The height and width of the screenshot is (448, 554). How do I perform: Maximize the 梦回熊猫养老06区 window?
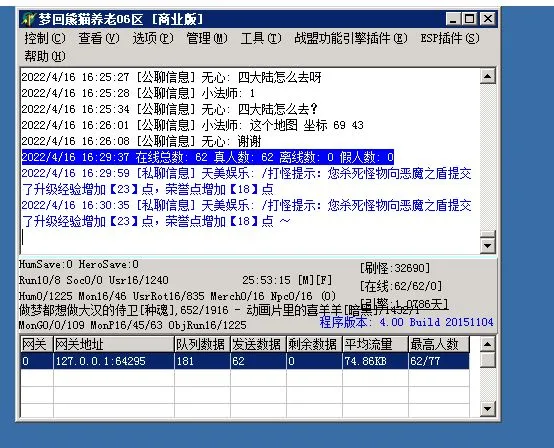(x=470, y=19)
